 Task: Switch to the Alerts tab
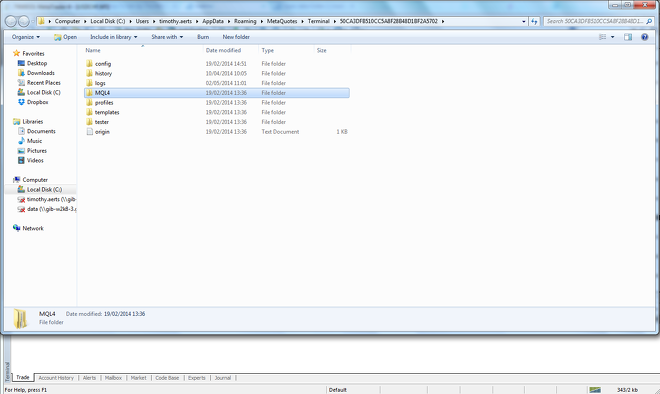point(89,378)
